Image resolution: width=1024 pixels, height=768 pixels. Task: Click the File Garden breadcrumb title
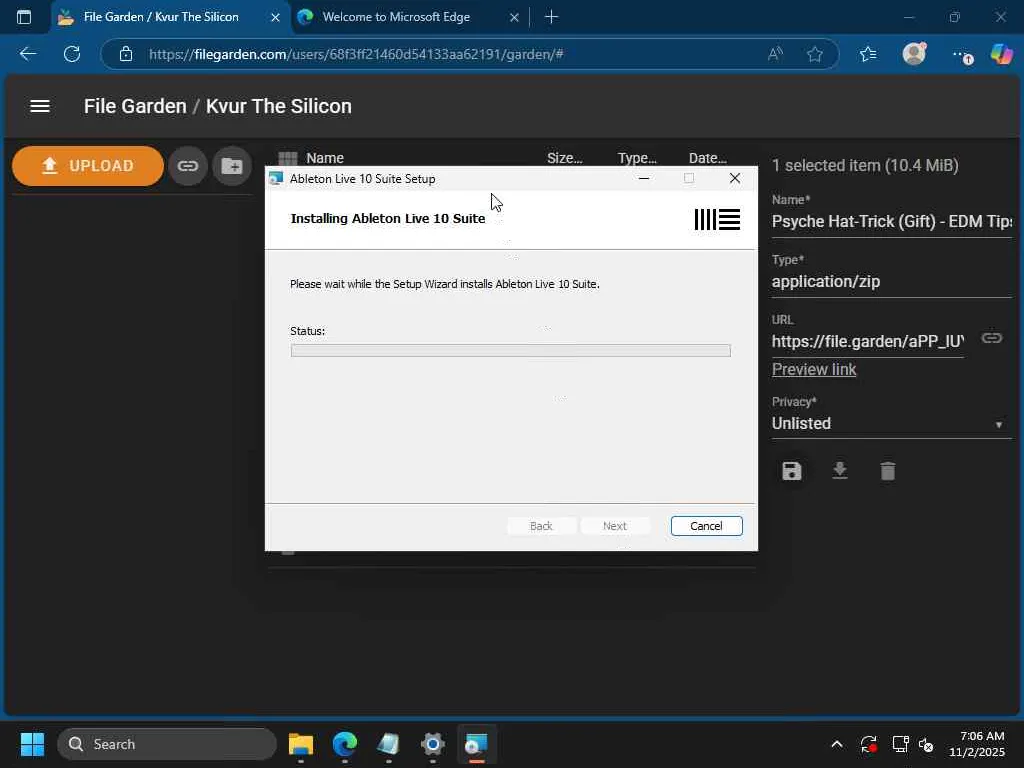point(135,106)
